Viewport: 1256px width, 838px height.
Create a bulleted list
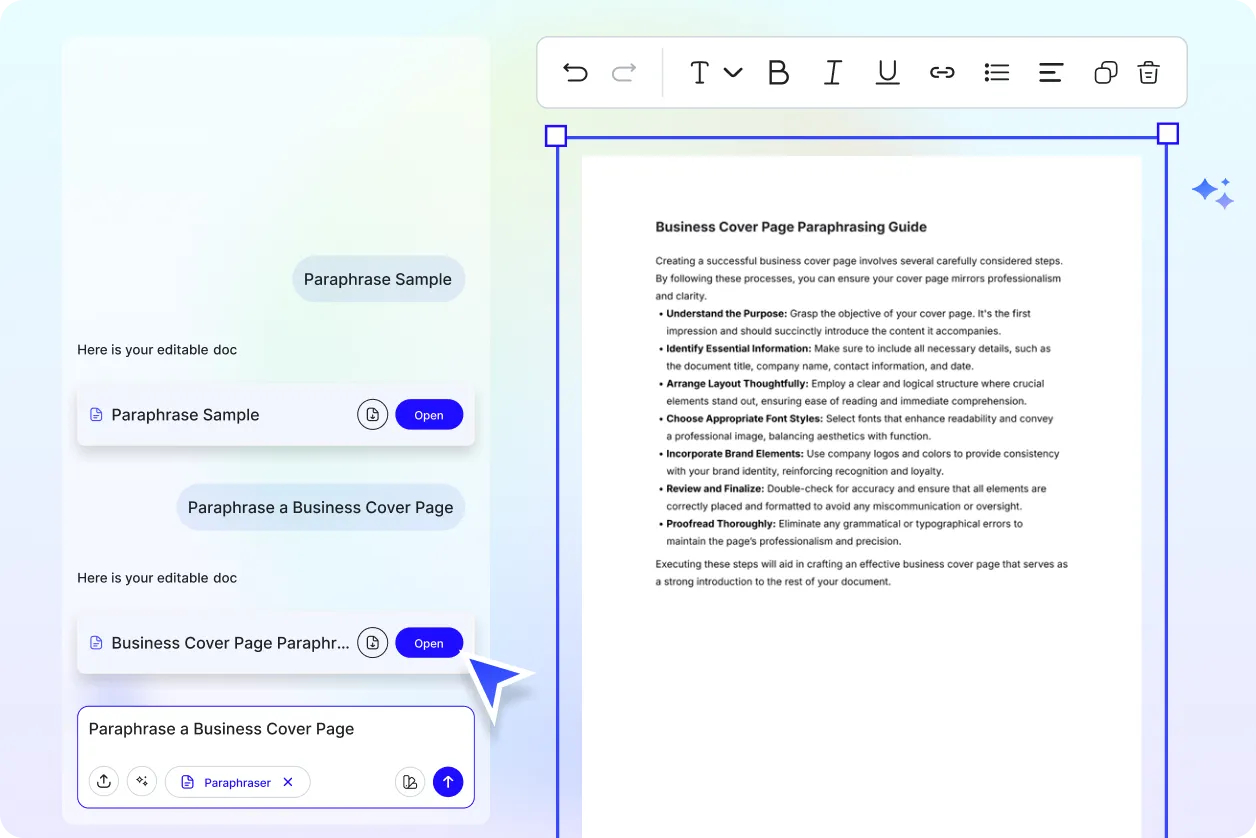(x=996, y=72)
